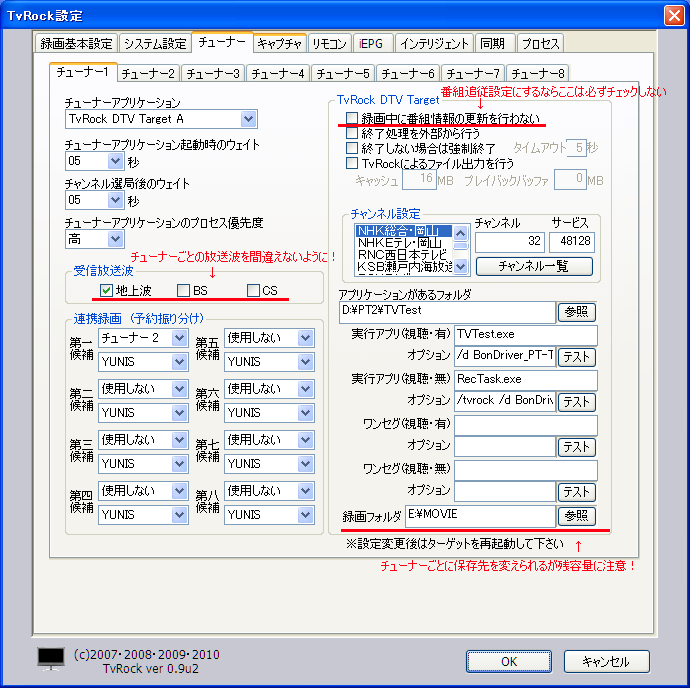Image resolution: width=690 pixels, height=688 pixels.
Task: Uncheck the 地上波 checkbox
Action: point(107,290)
